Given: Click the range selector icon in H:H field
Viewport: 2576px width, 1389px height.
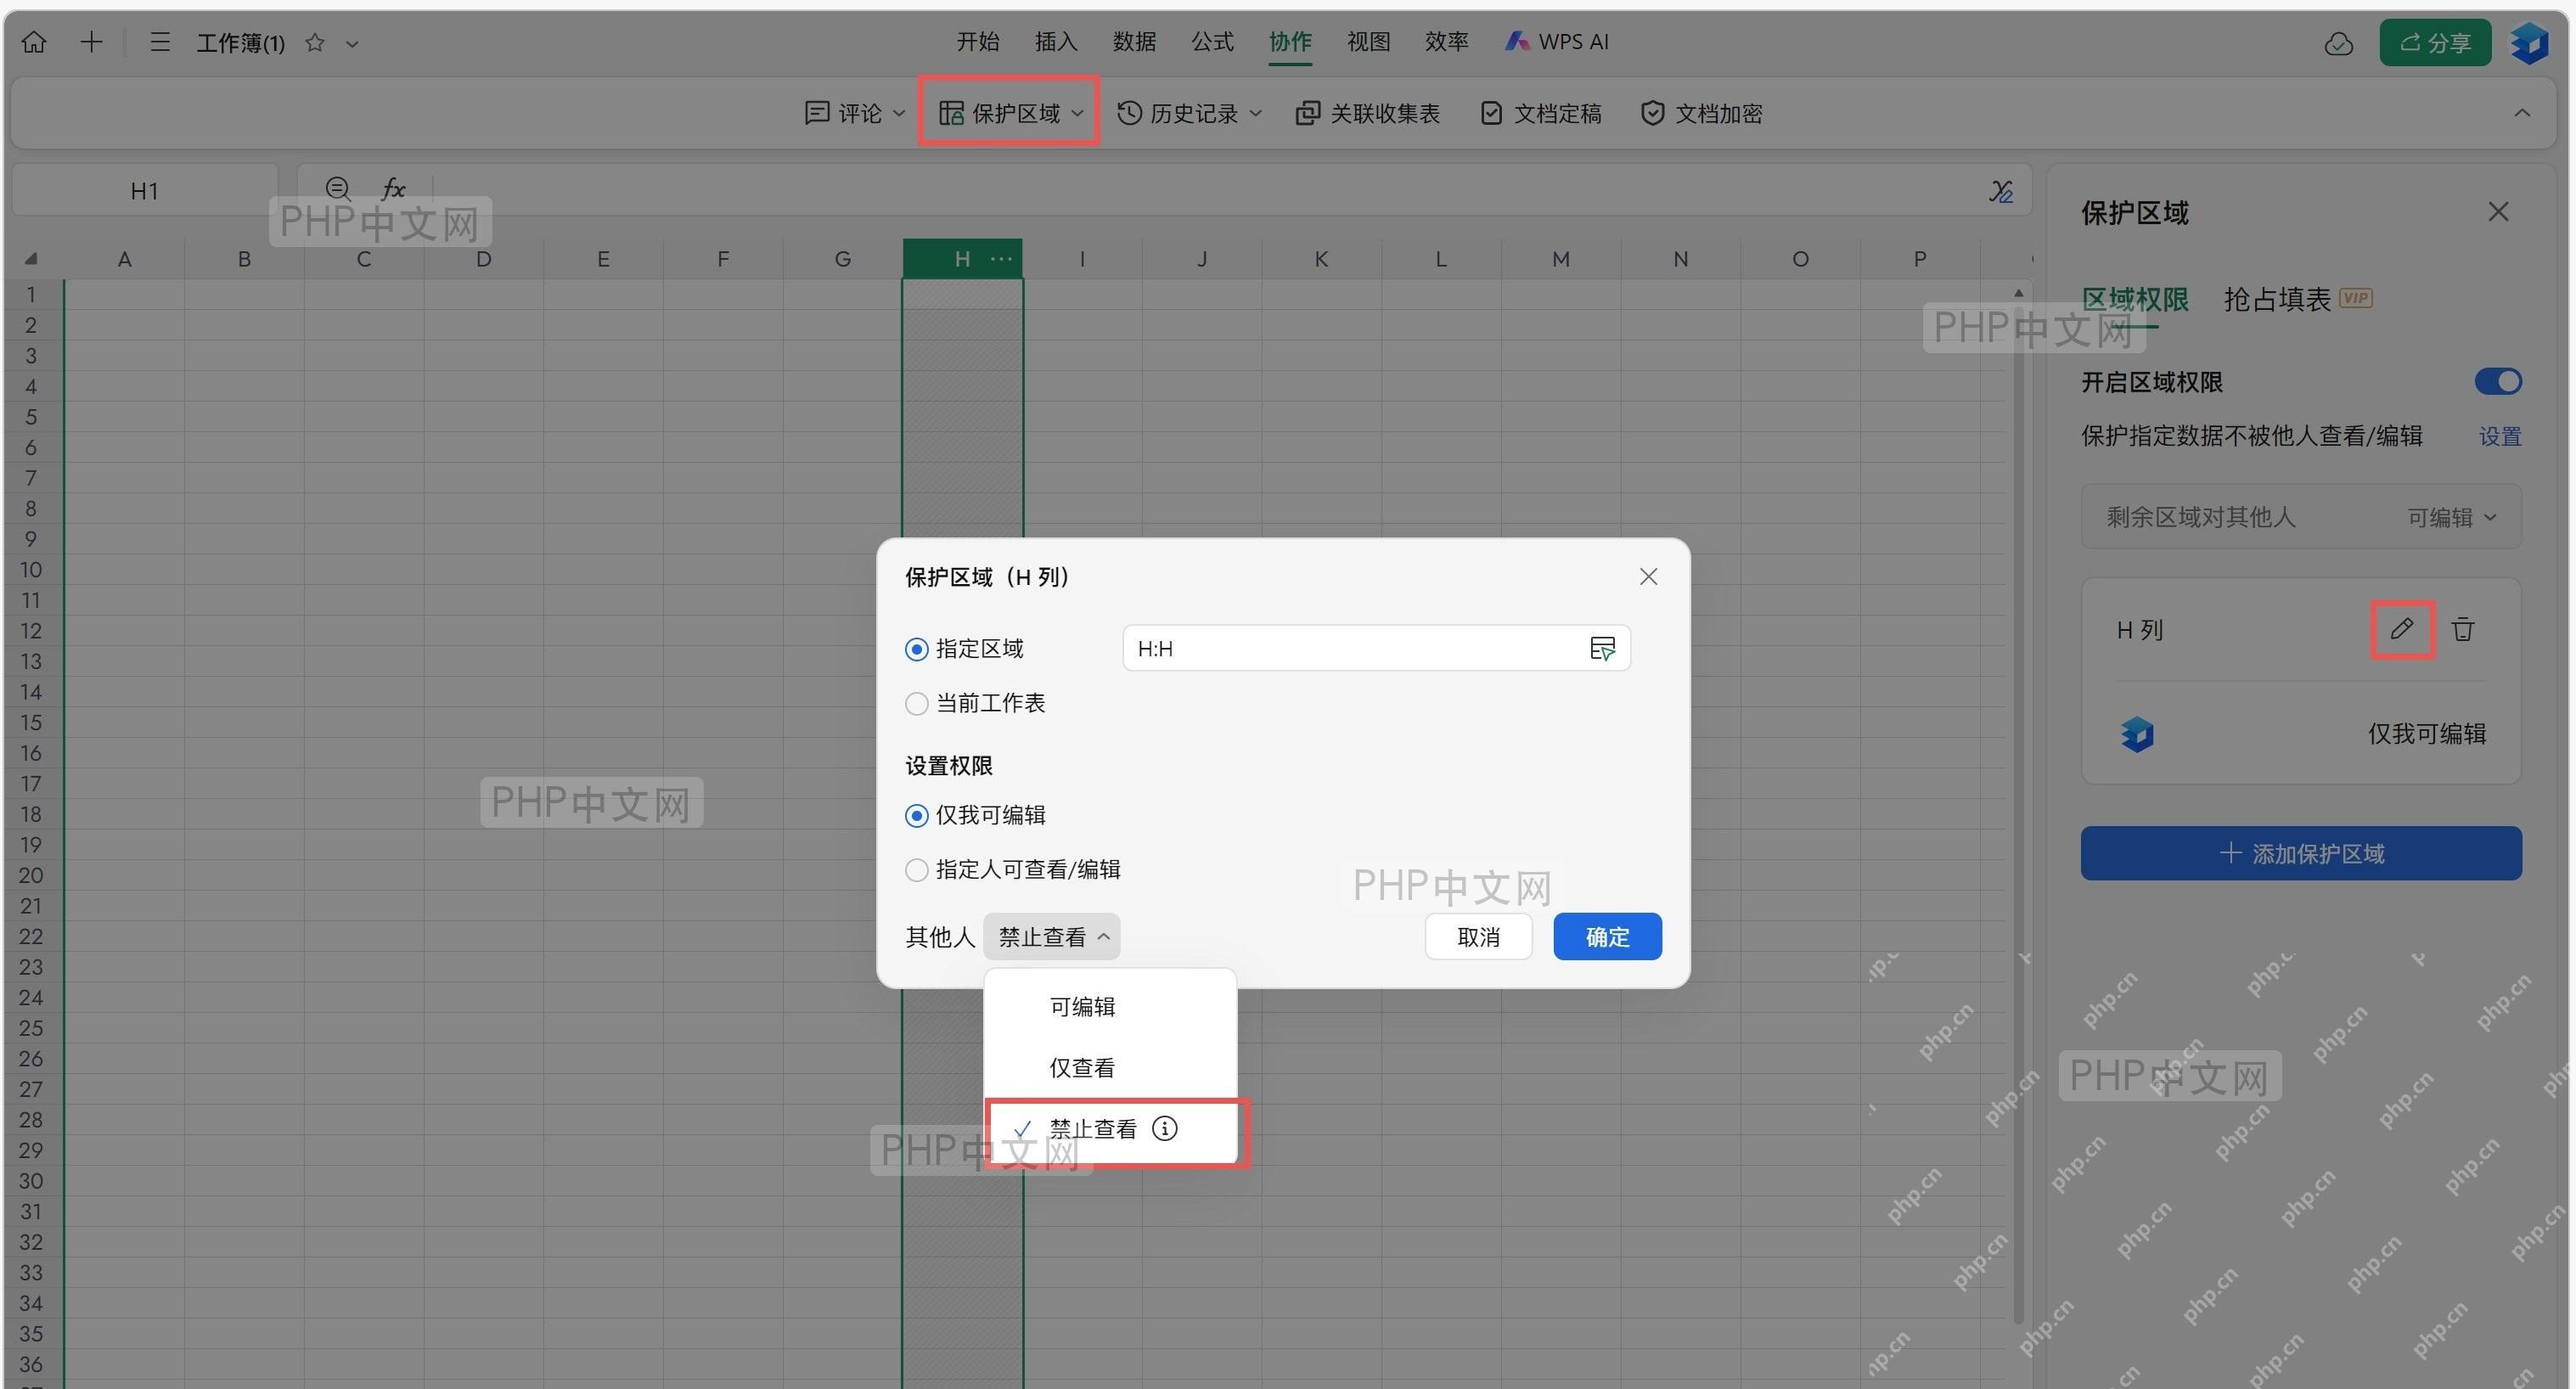Looking at the screenshot, I should tap(1602, 648).
